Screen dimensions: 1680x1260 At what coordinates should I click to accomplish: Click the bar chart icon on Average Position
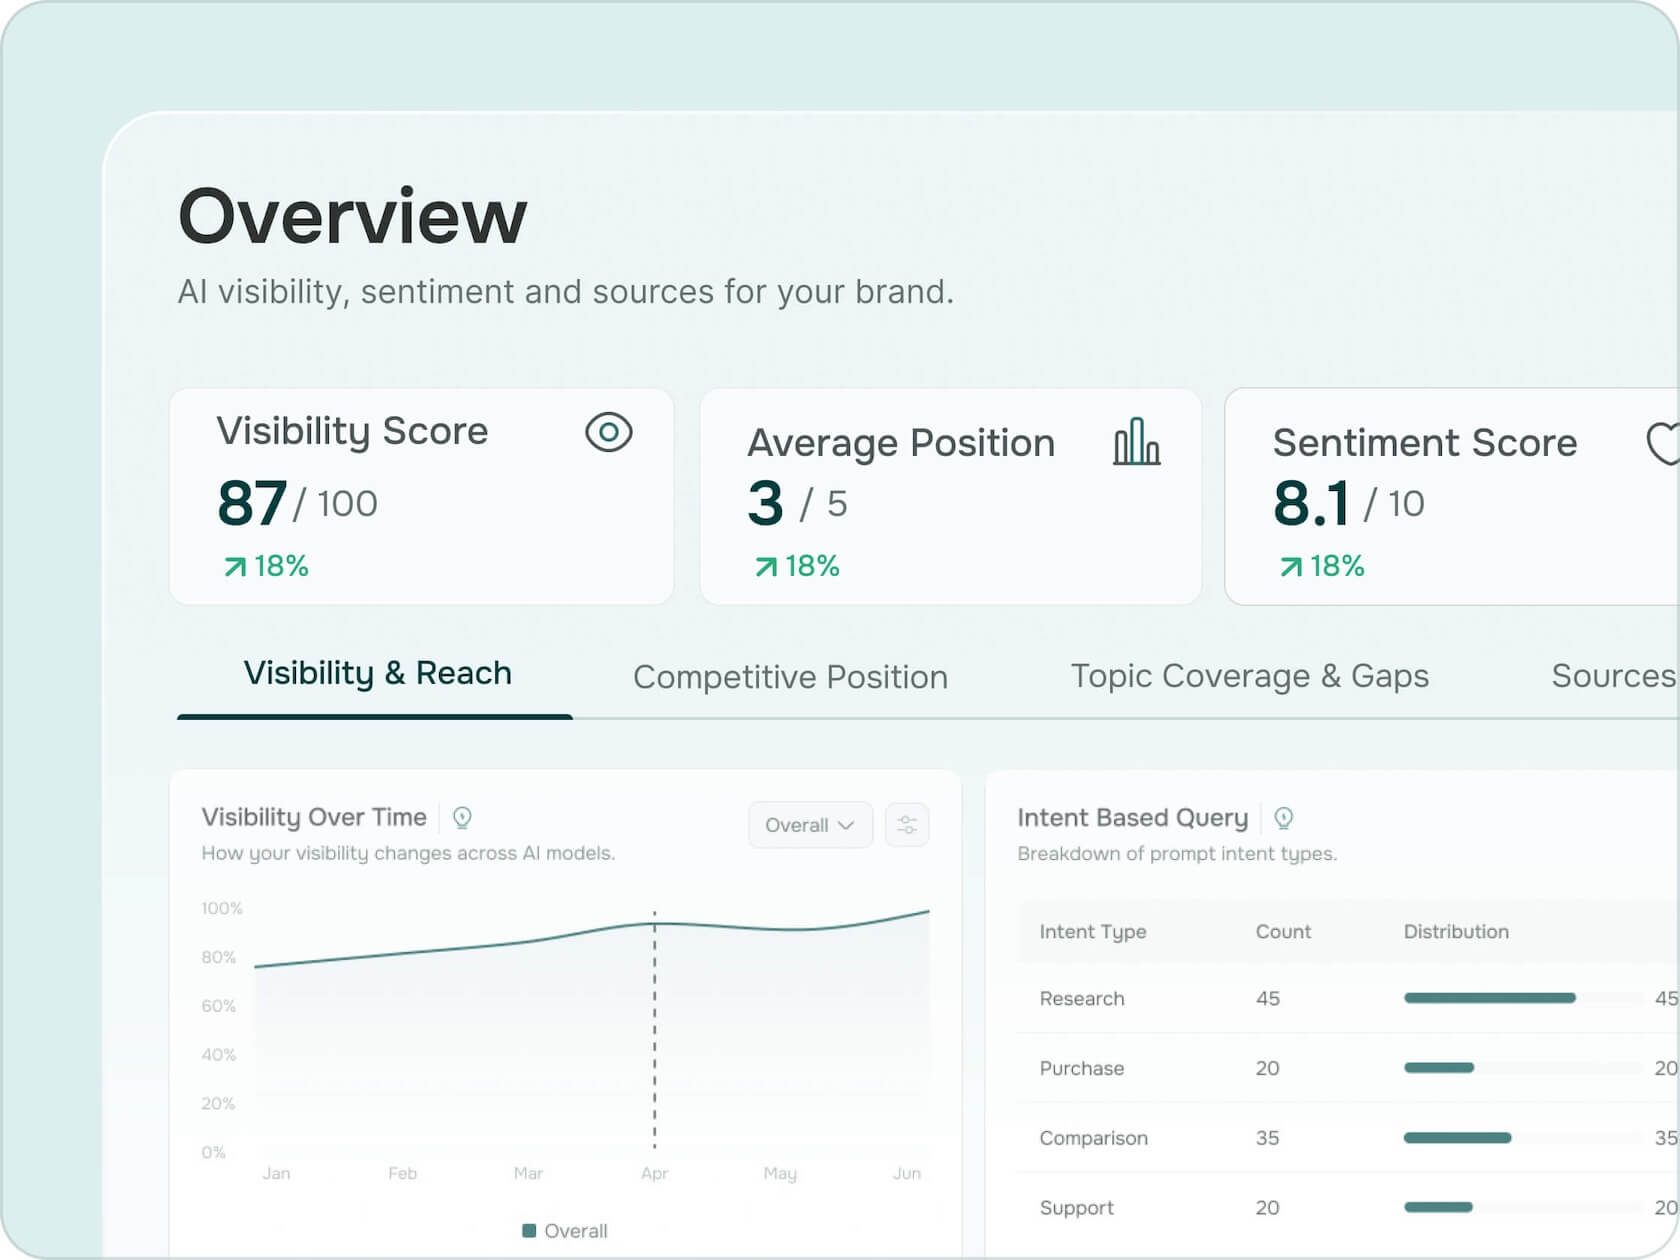1136,442
